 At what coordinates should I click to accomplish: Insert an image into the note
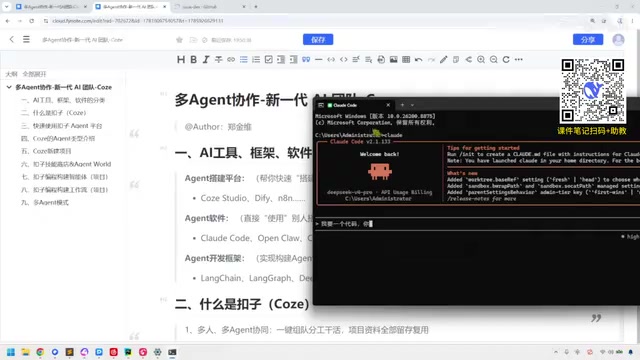tap(393, 60)
